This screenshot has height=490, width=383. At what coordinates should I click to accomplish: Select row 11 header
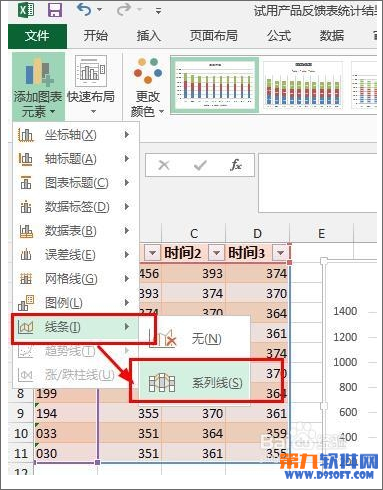21,454
